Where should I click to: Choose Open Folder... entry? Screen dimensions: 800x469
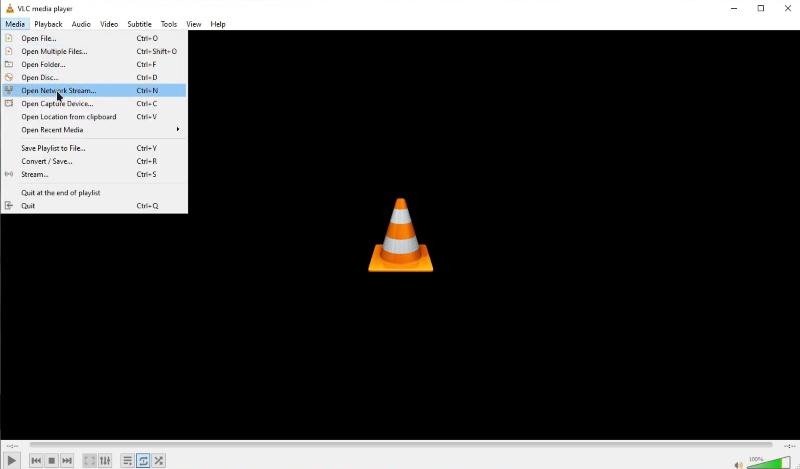94,64
